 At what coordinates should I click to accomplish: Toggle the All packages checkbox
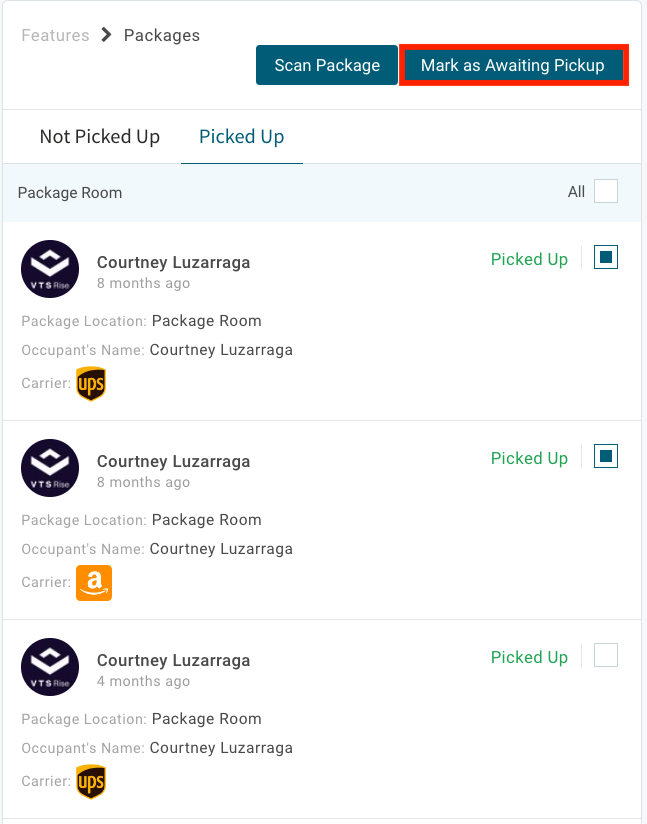[x=606, y=191]
